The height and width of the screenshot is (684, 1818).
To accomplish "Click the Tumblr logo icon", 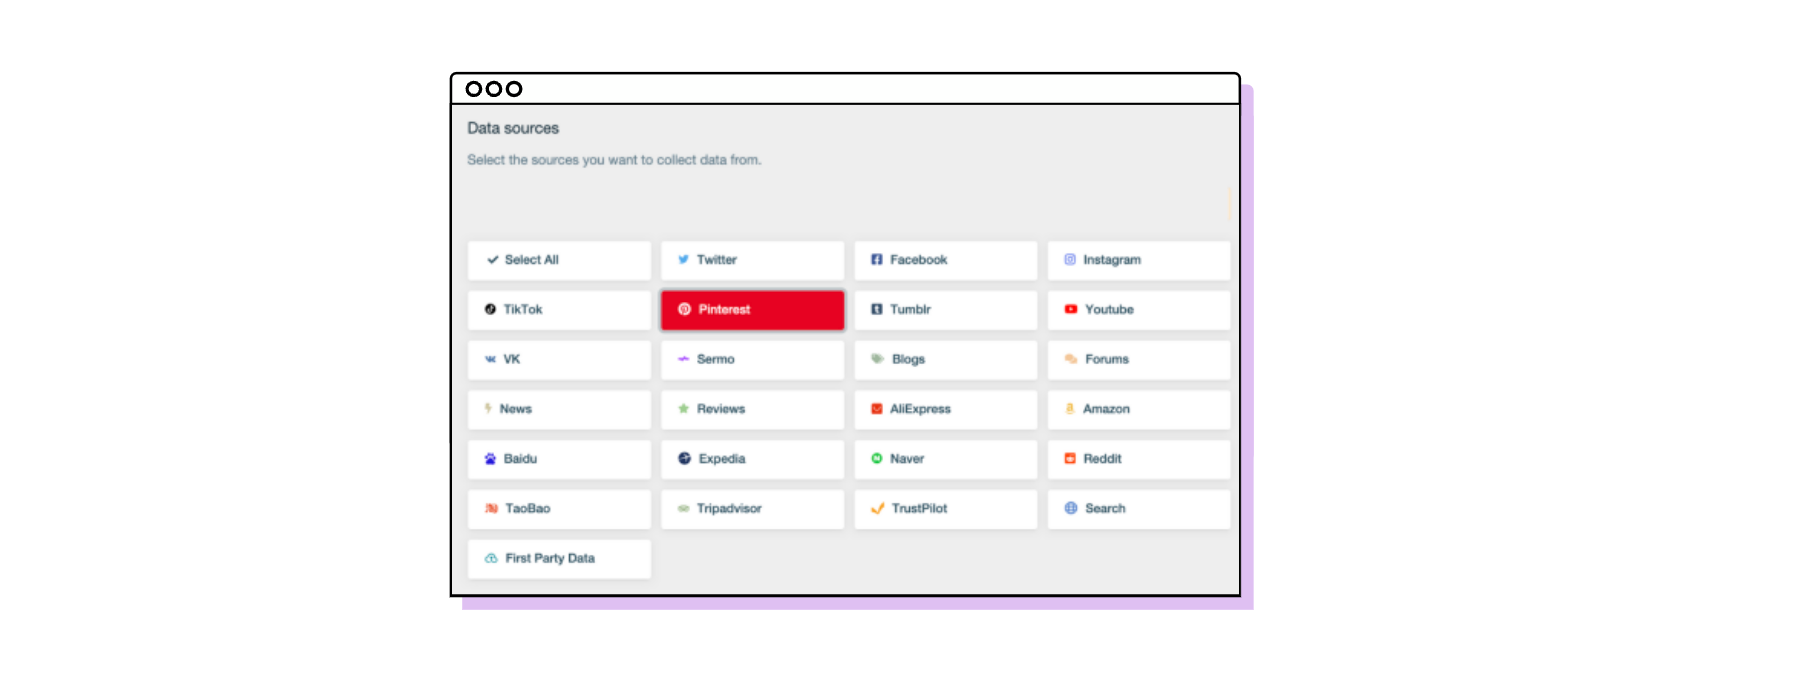I will click(877, 310).
